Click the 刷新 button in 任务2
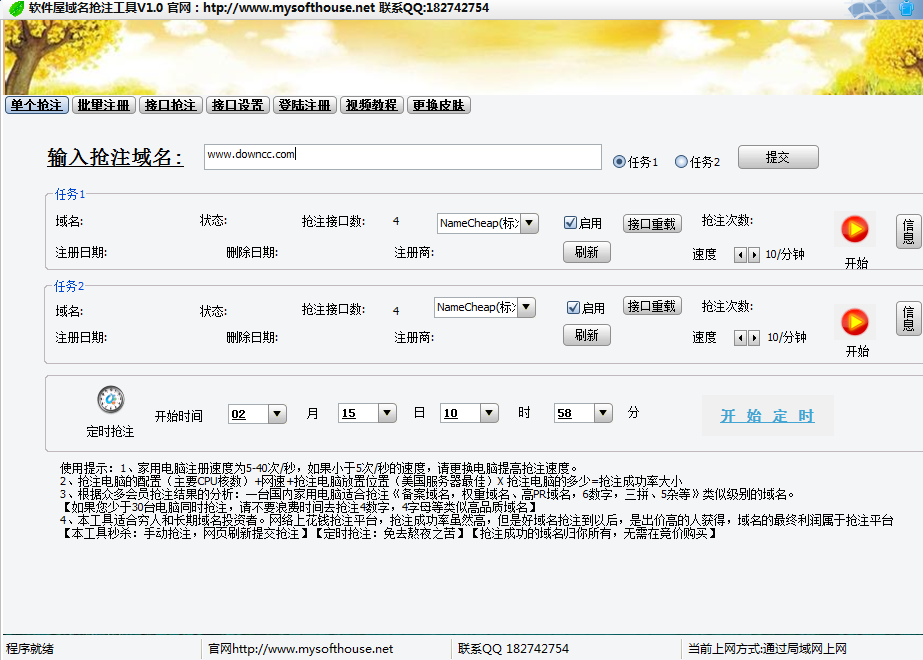 (x=586, y=336)
